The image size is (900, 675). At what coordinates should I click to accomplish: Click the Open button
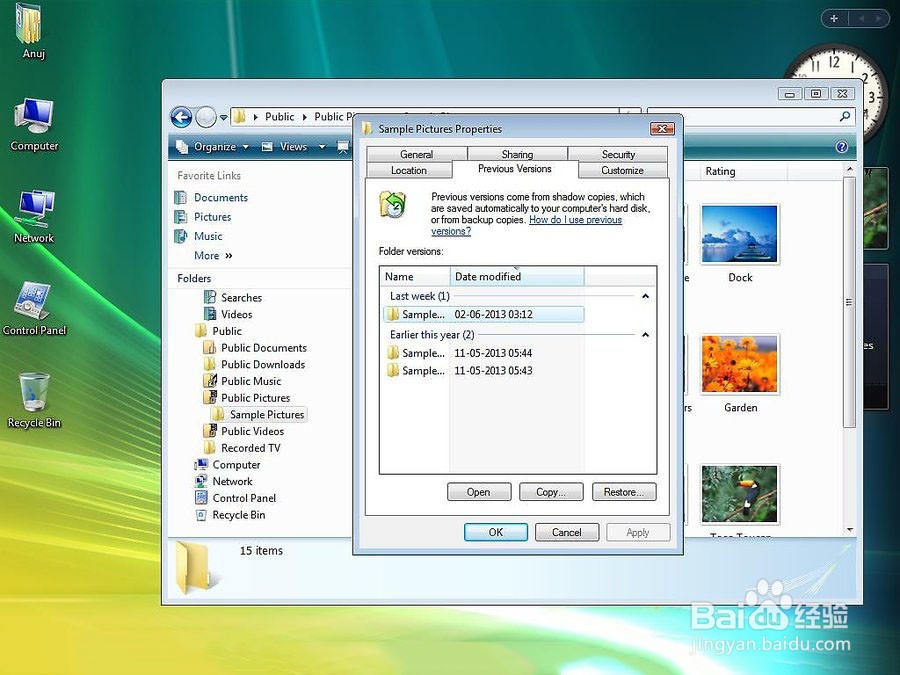point(479,492)
